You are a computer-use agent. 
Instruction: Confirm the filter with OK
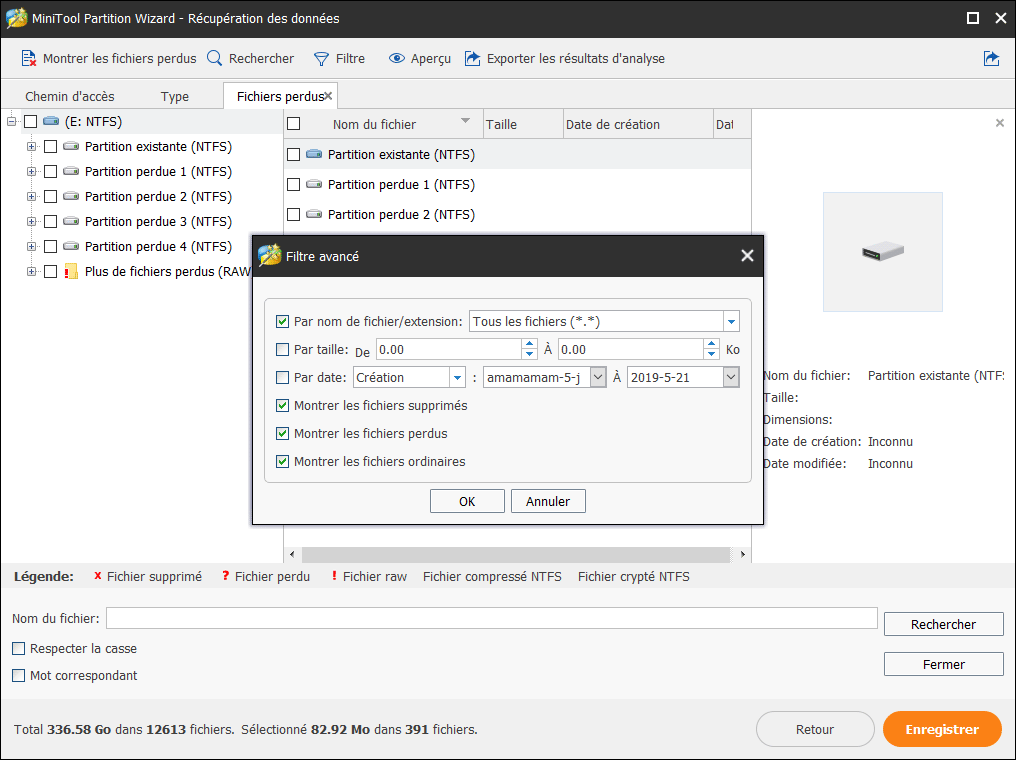coord(467,501)
